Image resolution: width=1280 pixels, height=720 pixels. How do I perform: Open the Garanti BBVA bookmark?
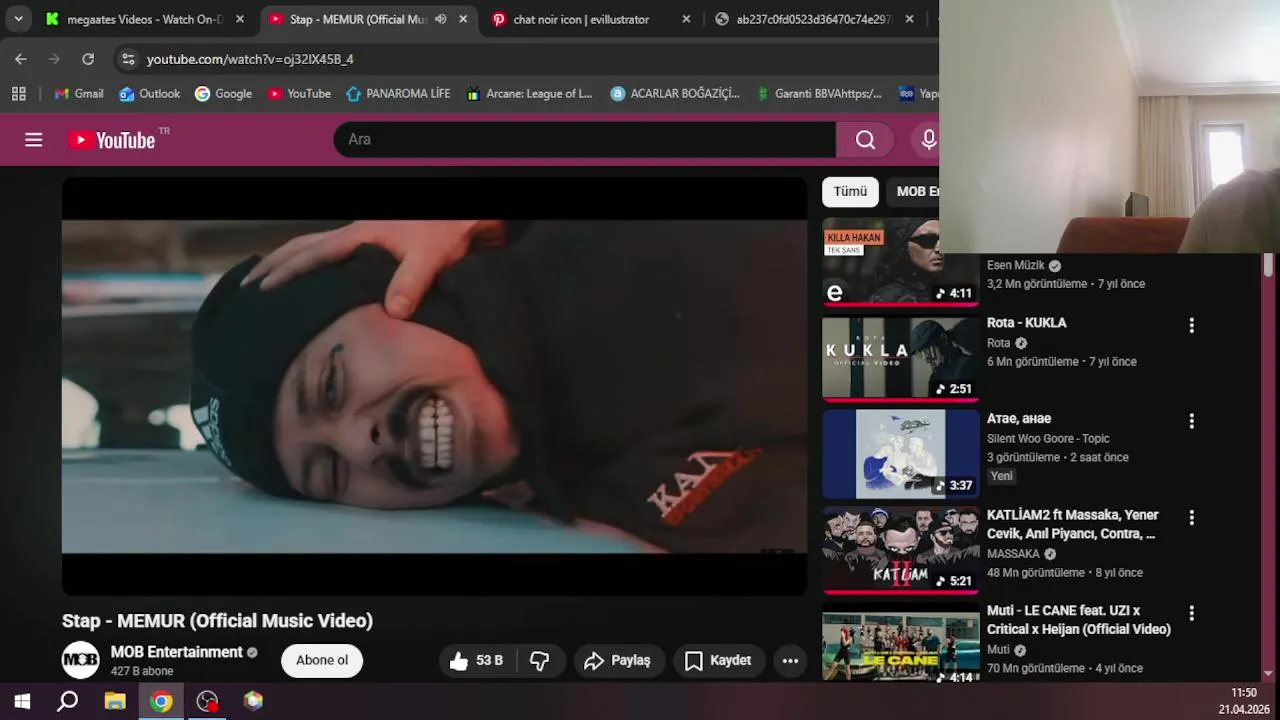(x=819, y=94)
